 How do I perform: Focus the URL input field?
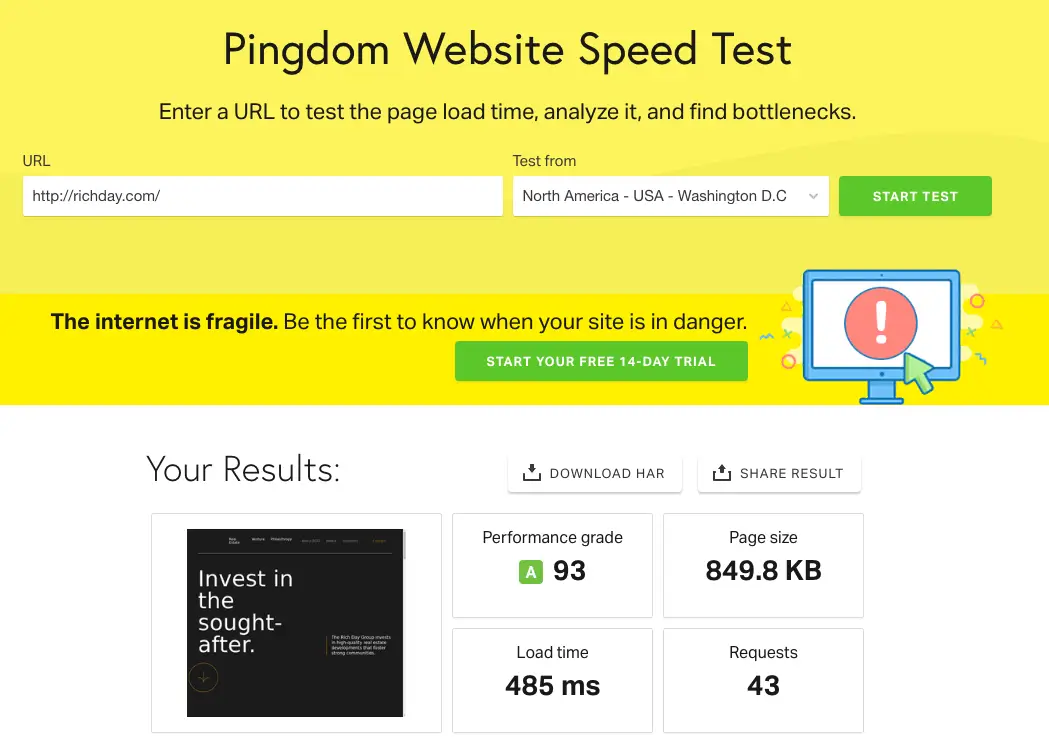click(262, 196)
